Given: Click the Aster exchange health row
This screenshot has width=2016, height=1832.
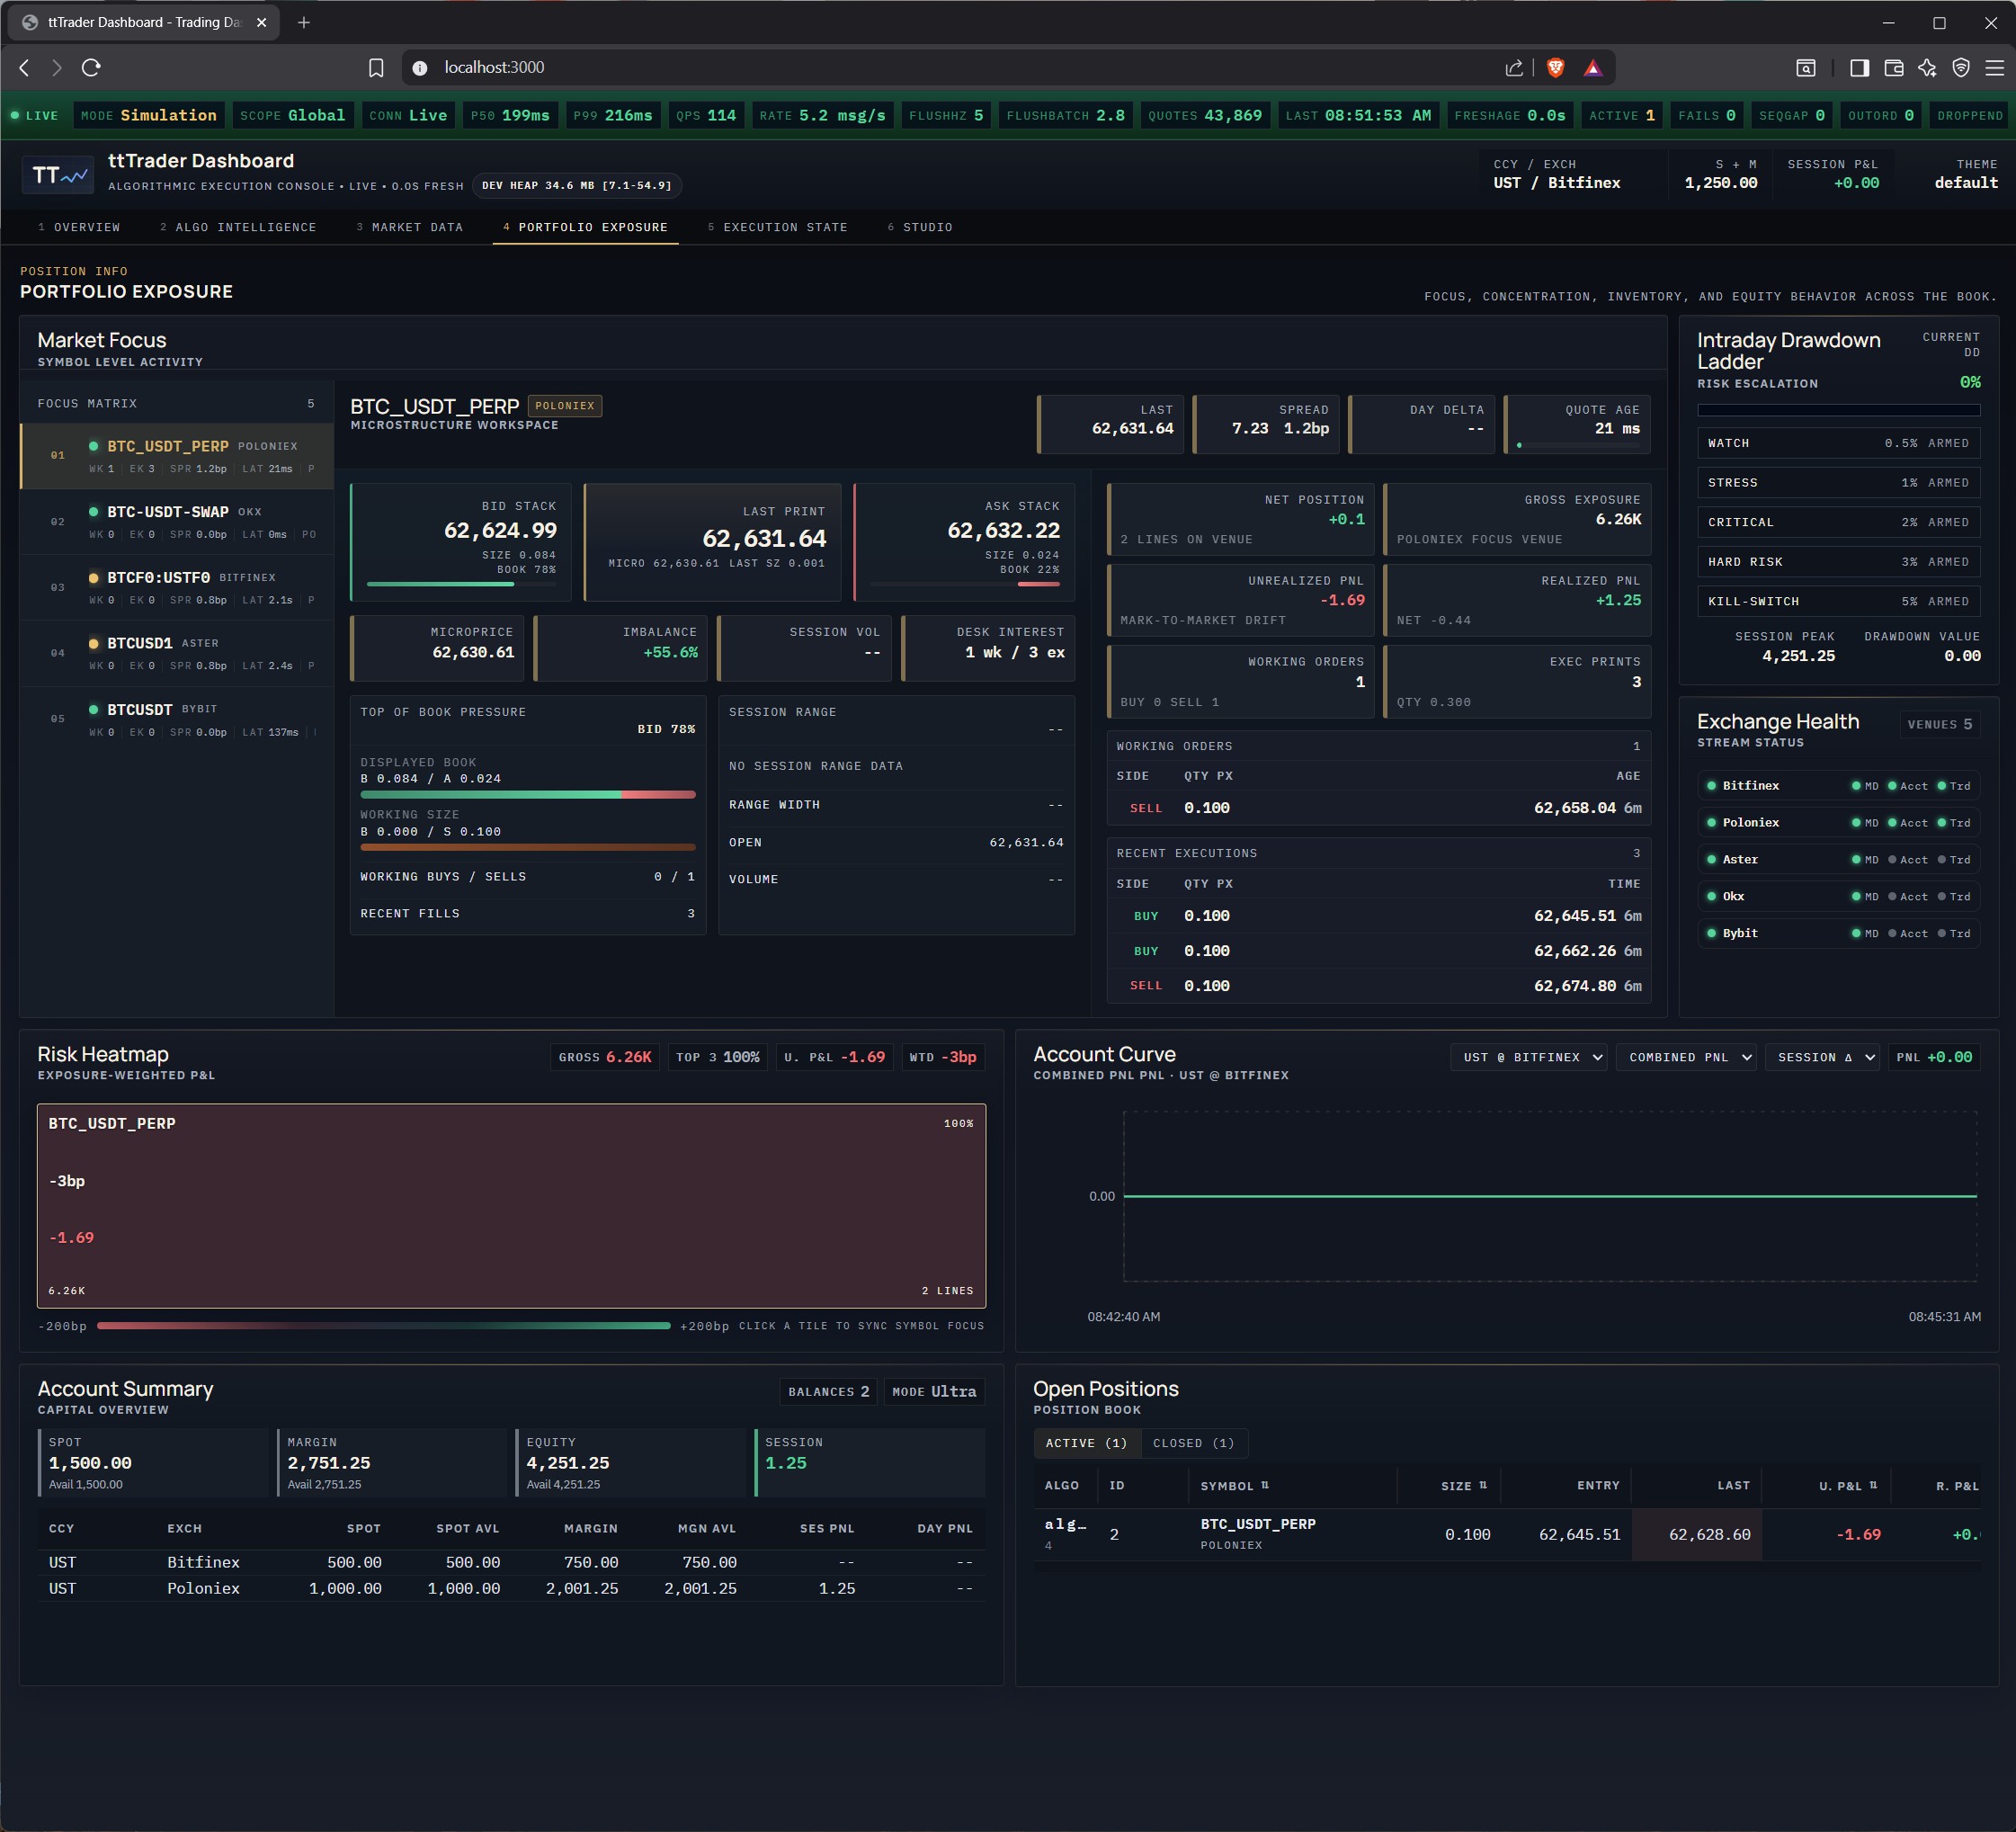Looking at the screenshot, I should [x=1838, y=860].
